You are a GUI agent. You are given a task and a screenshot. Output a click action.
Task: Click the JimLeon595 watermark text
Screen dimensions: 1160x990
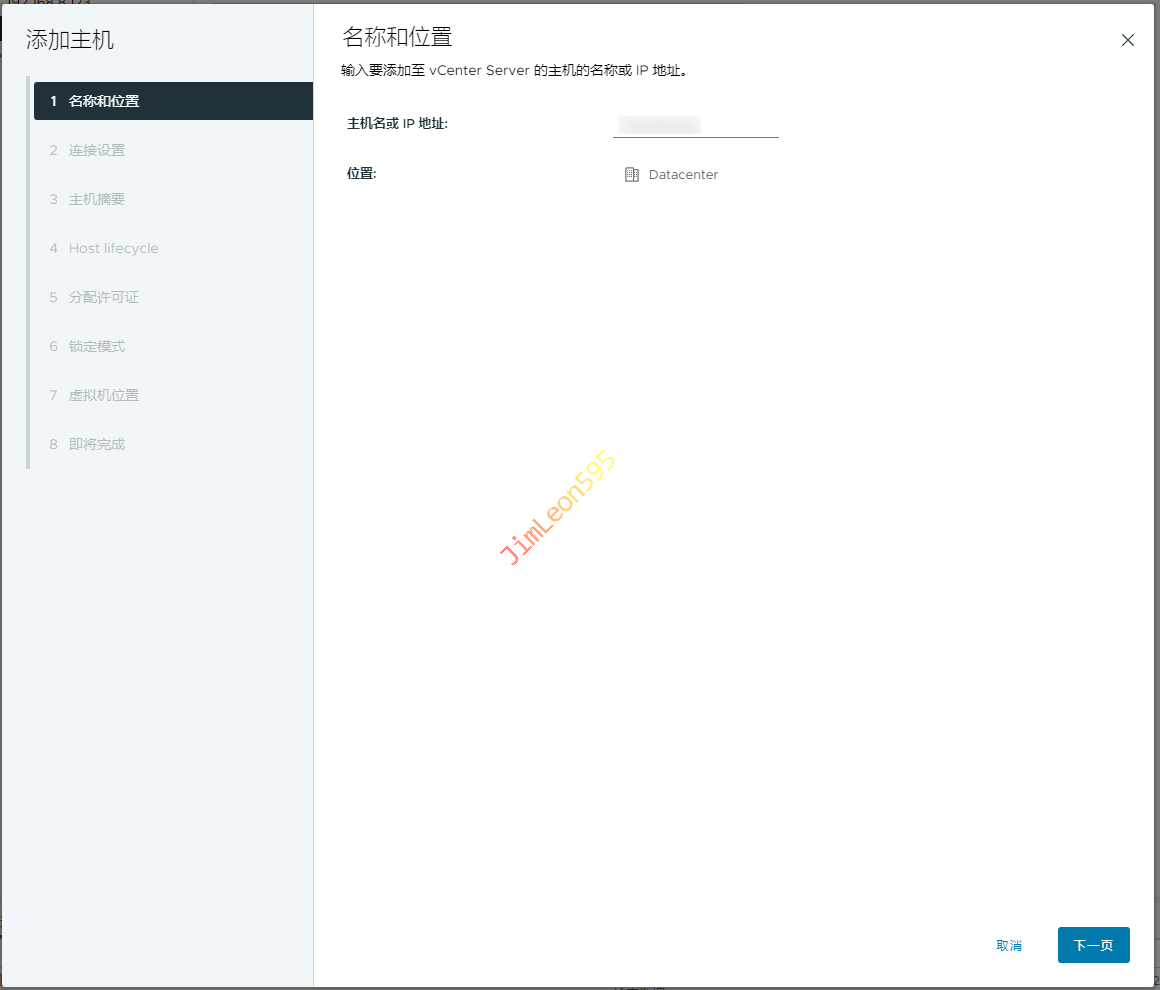tap(558, 508)
